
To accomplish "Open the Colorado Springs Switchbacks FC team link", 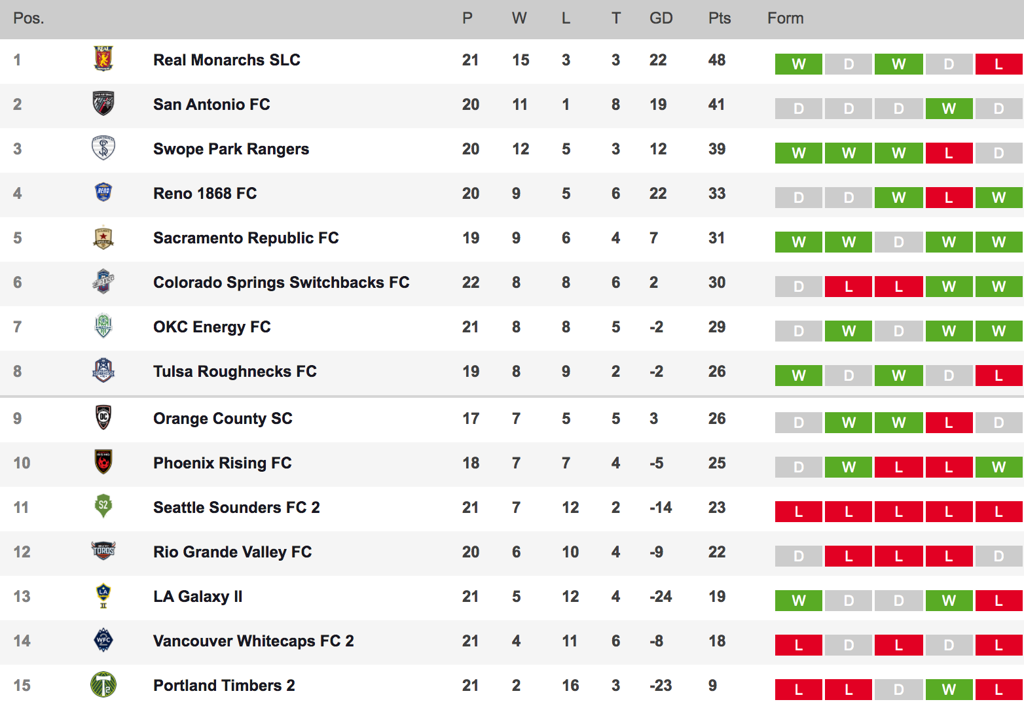I will [281, 282].
